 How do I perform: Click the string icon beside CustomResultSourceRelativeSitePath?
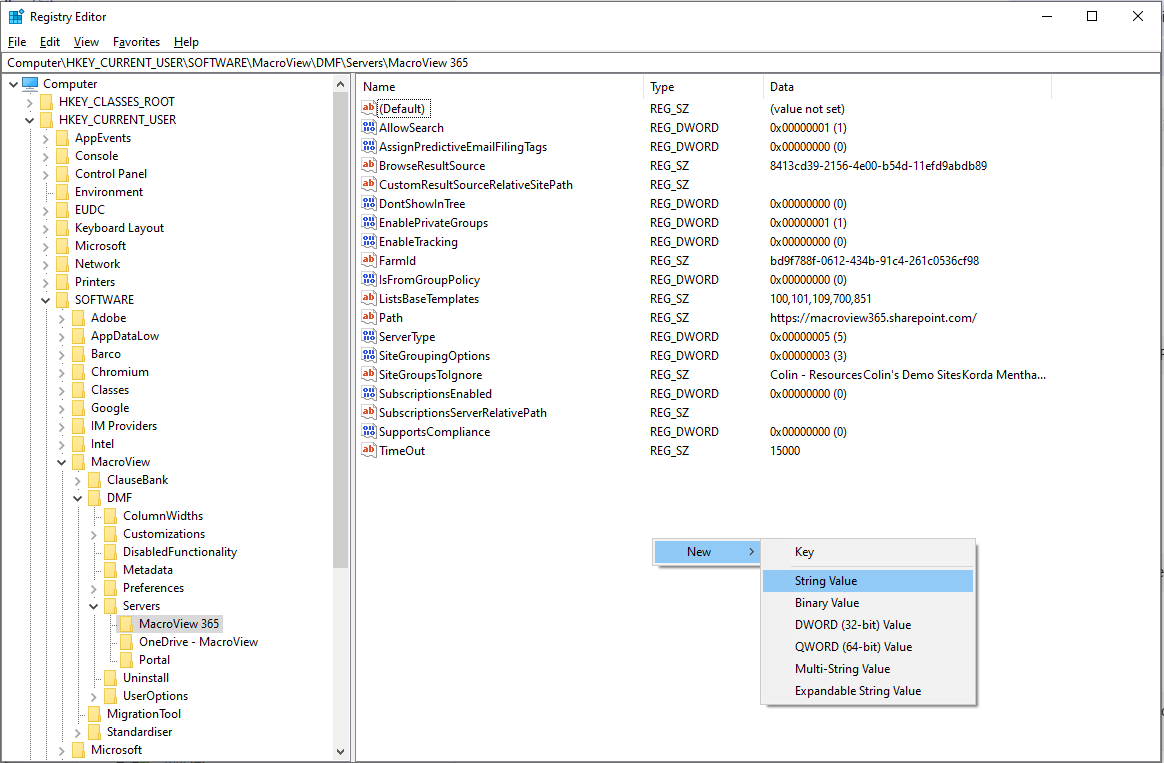(368, 184)
